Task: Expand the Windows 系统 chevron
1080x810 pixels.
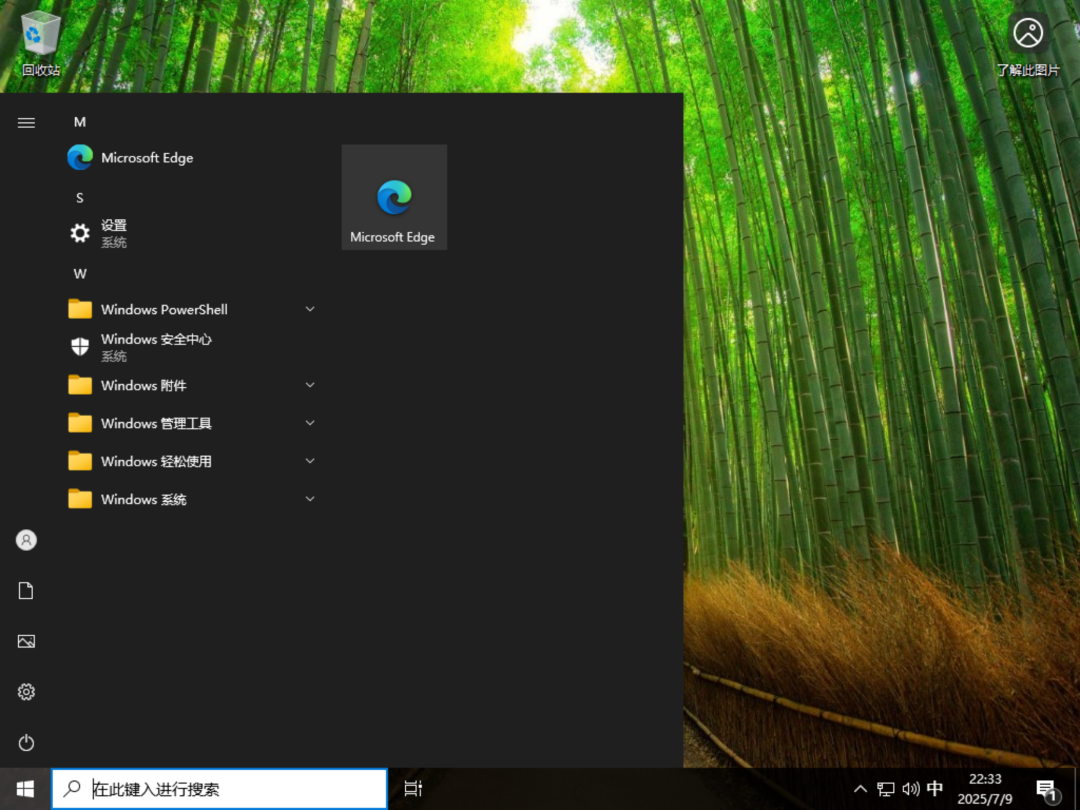Action: (310, 499)
